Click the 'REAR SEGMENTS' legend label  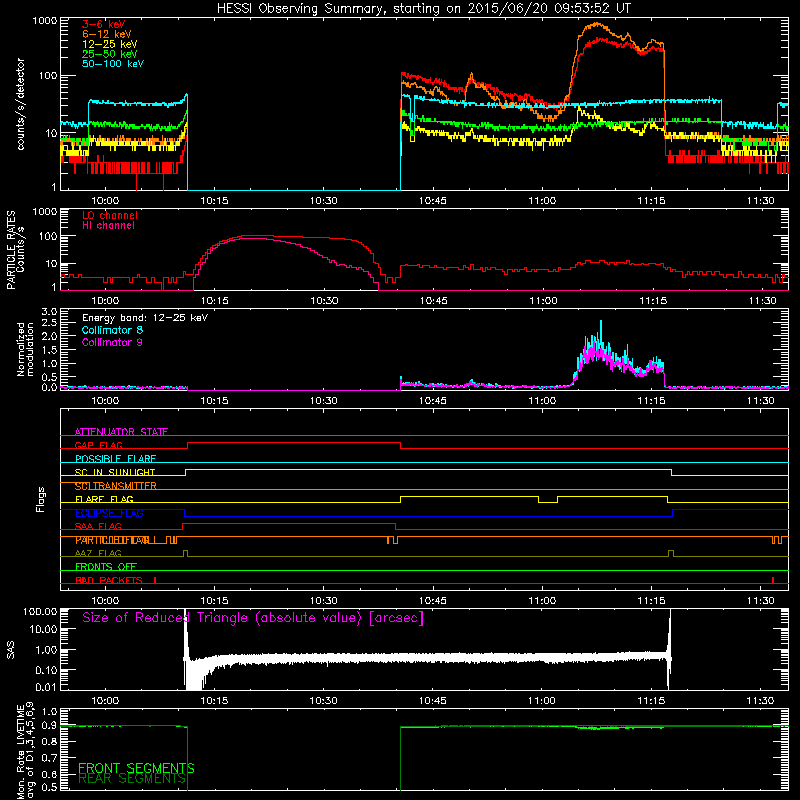point(132,779)
